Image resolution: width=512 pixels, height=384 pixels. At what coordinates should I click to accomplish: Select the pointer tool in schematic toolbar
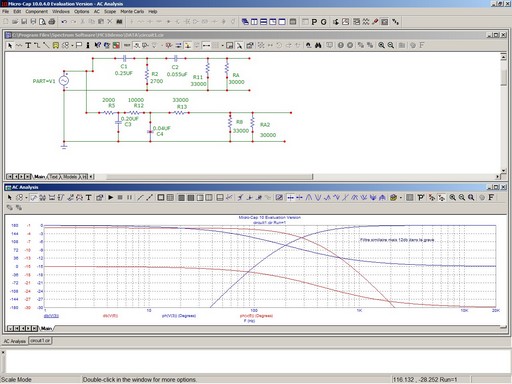coord(9,45)
